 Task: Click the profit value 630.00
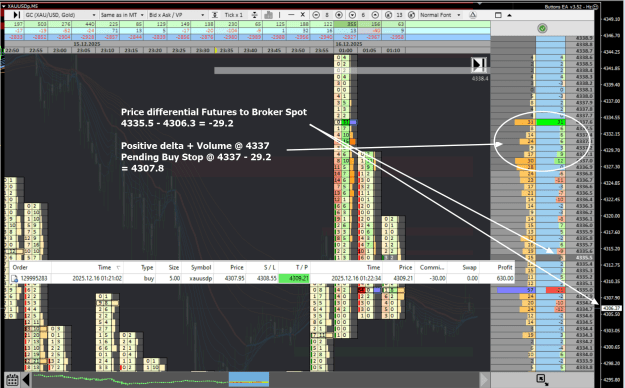[505, 278]
